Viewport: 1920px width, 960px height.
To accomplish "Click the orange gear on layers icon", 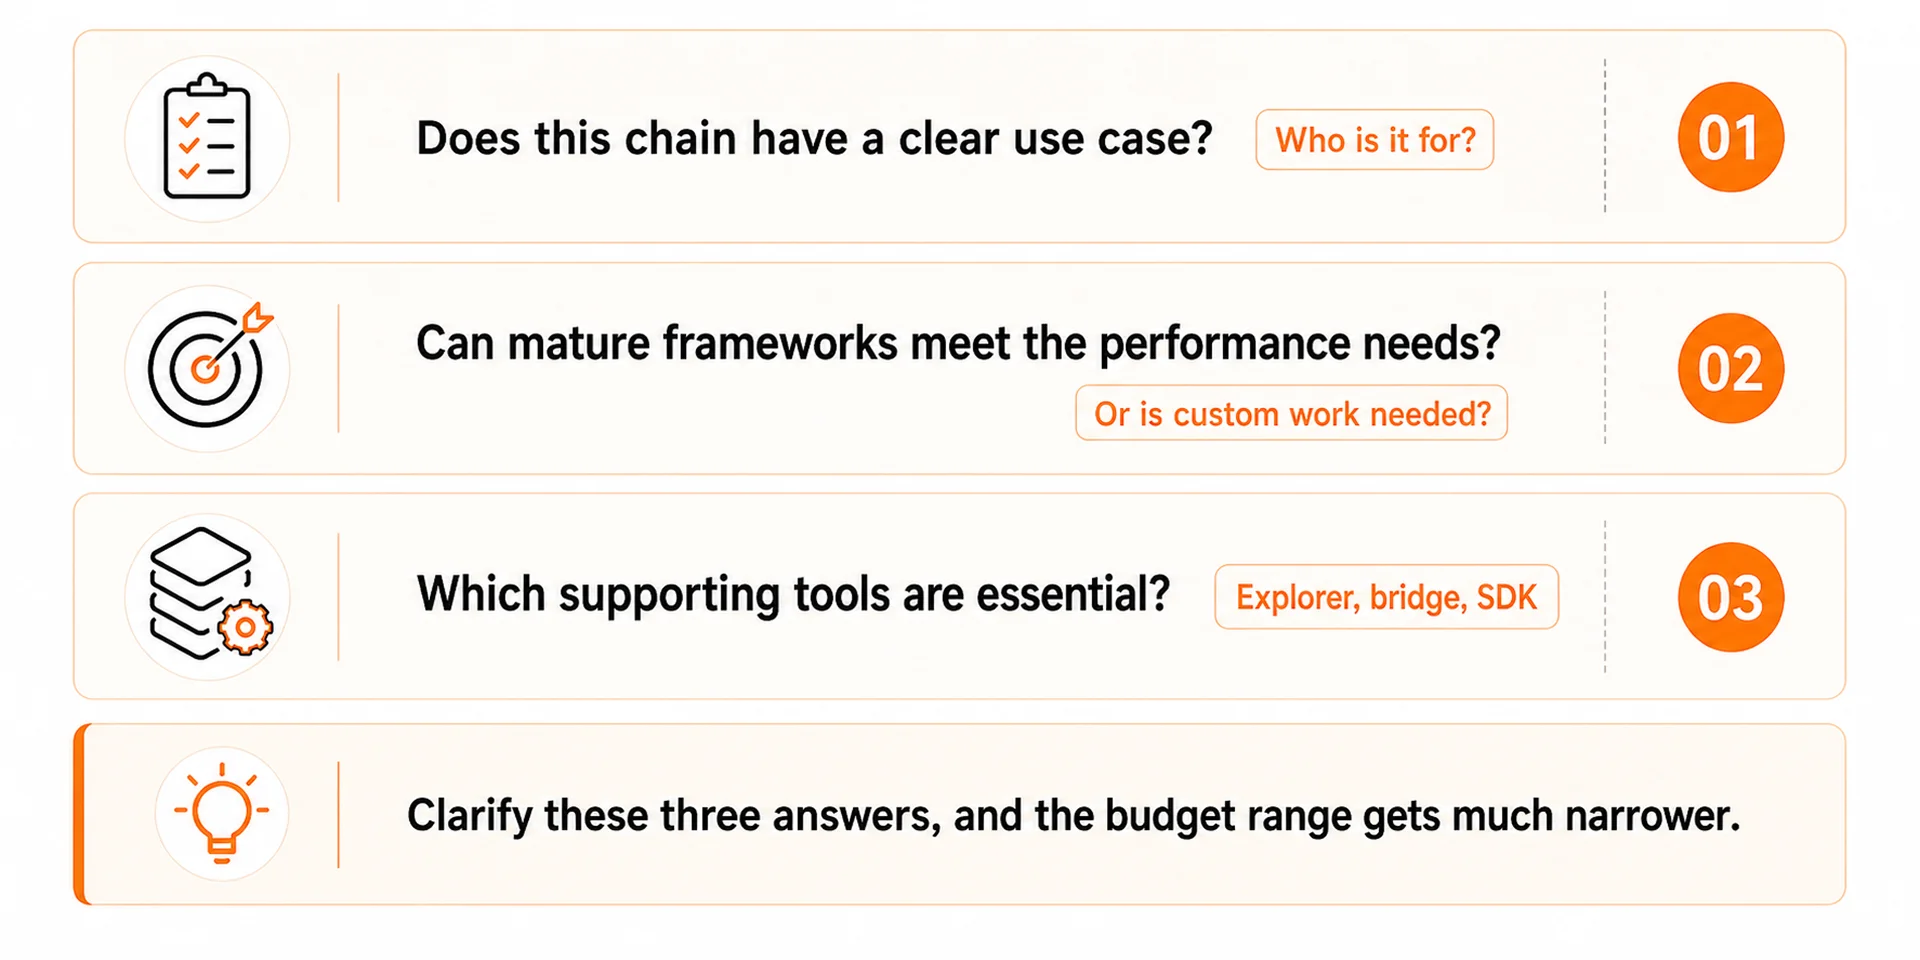I will 245,628.
